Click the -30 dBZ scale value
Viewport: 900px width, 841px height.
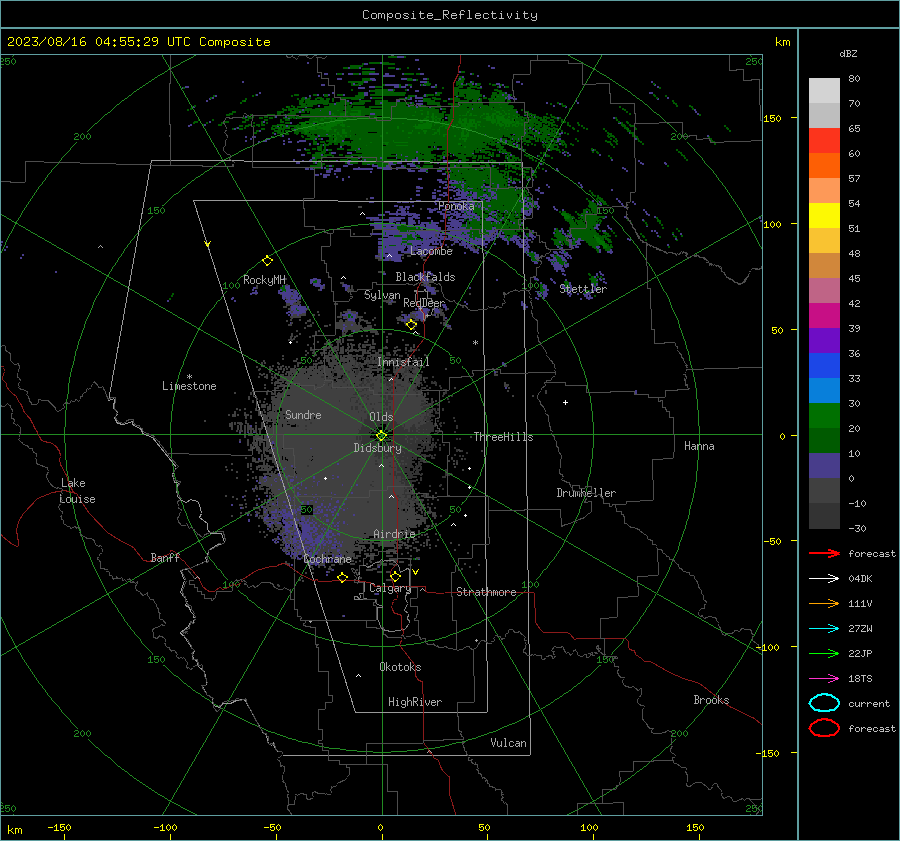point(857,528)
